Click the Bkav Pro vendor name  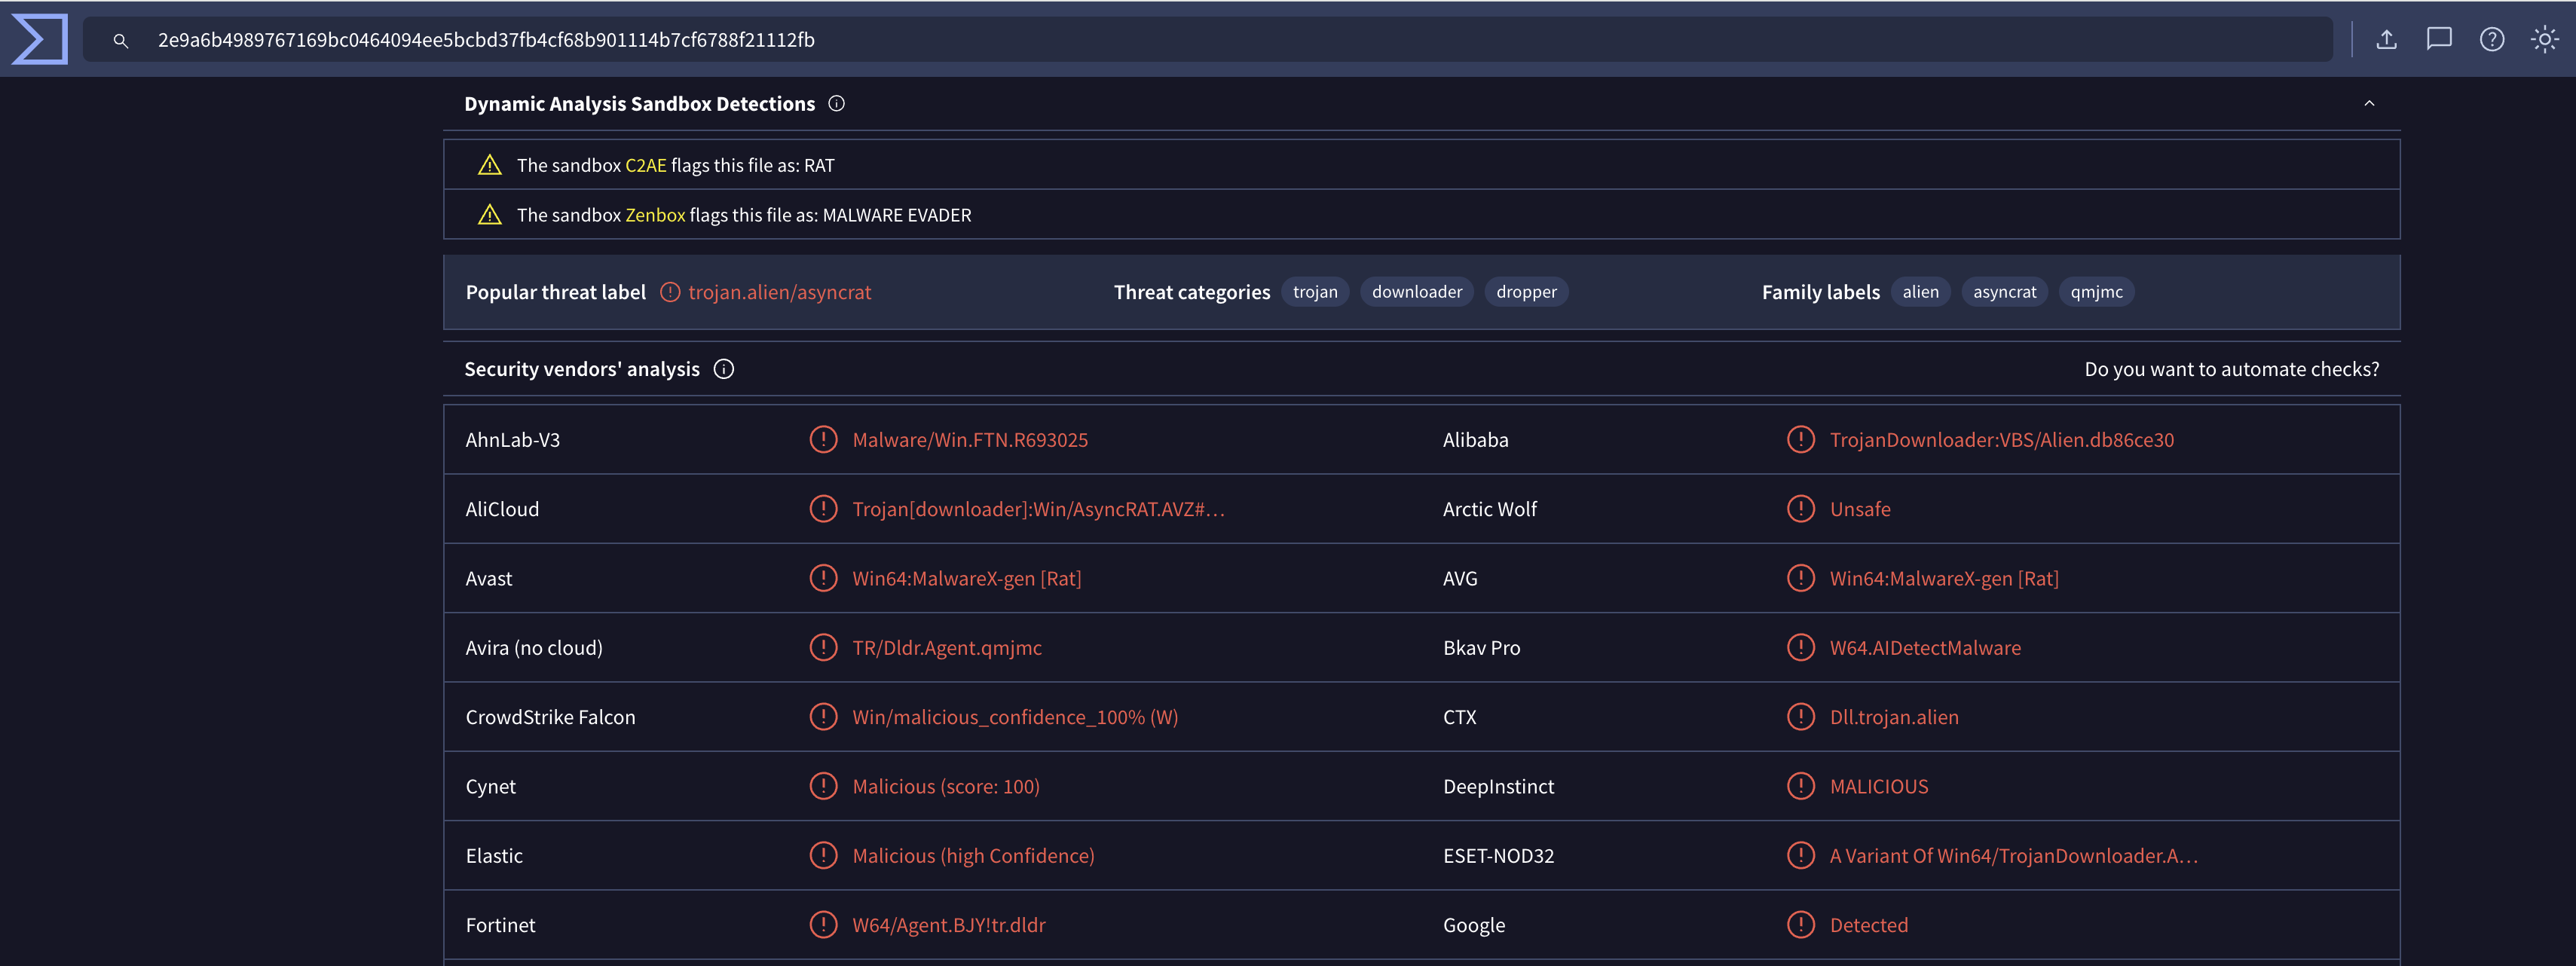[1481, 648]
